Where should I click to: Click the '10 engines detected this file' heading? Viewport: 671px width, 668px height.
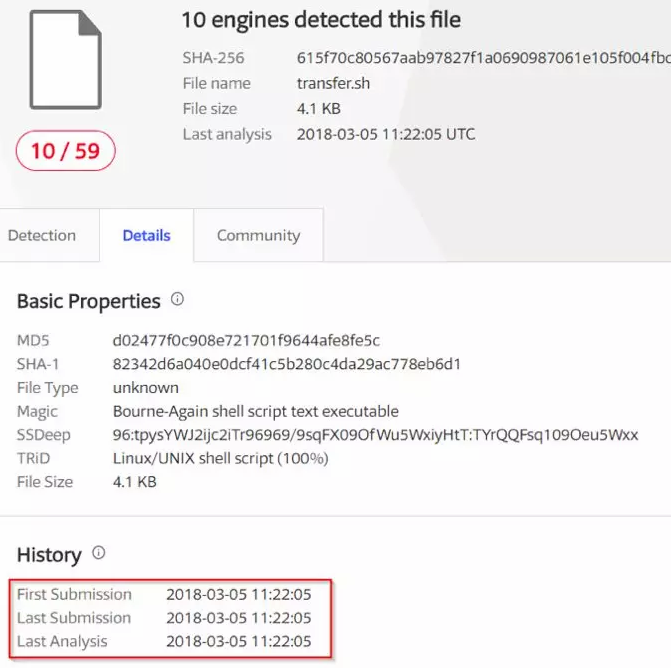(321, 20)
